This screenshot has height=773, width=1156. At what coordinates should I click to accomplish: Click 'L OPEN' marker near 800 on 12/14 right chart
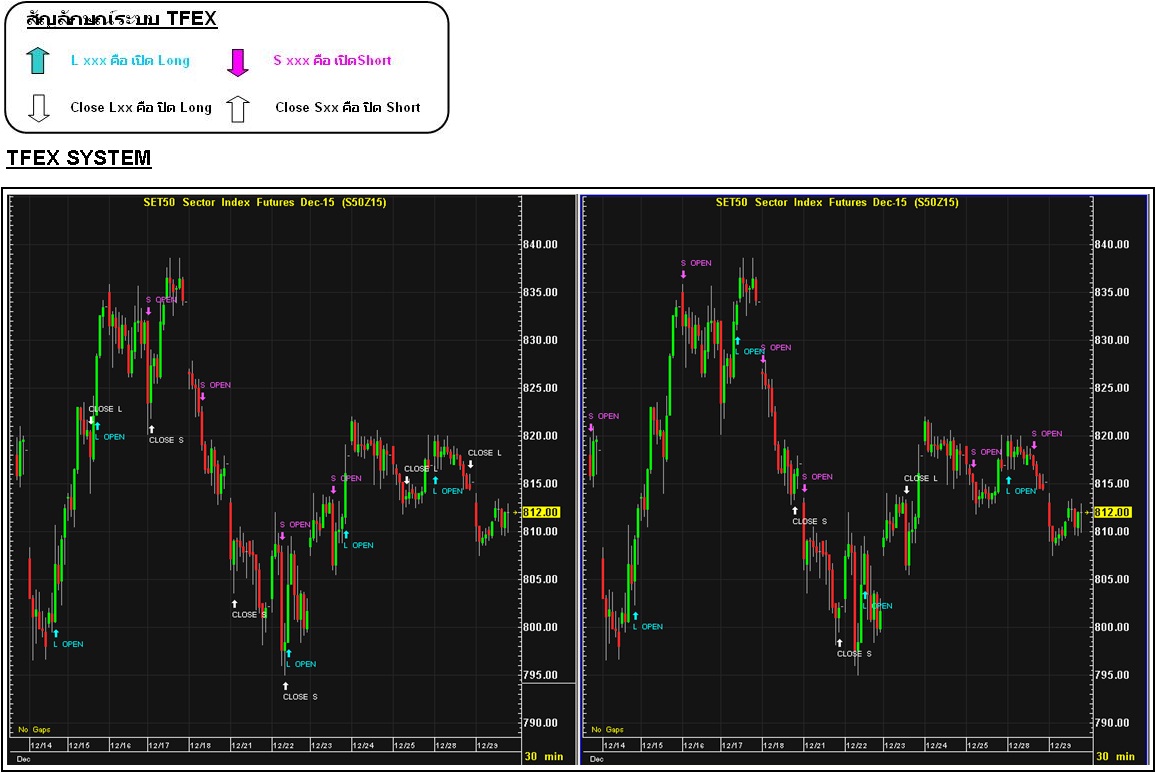pos(648,626)
